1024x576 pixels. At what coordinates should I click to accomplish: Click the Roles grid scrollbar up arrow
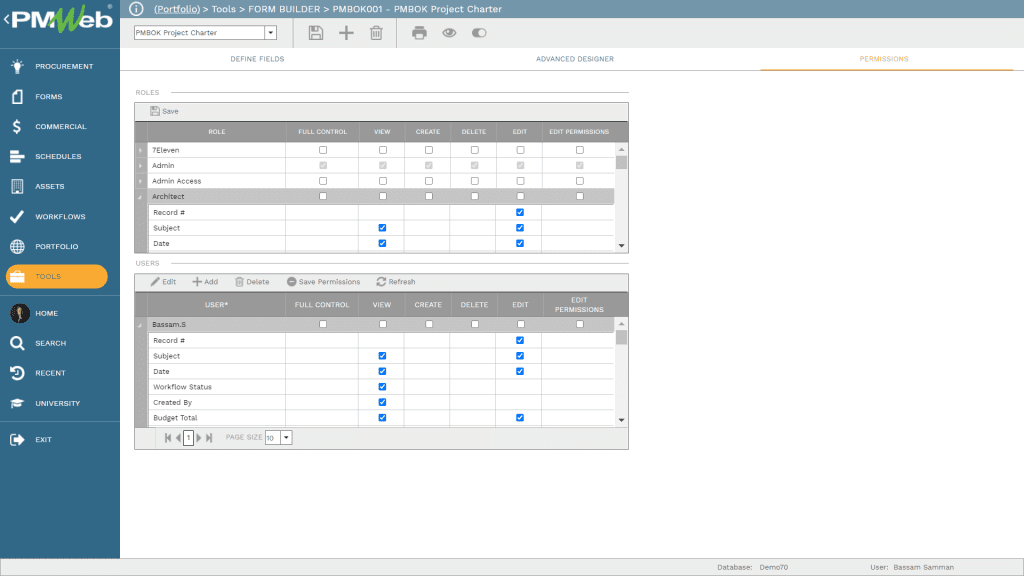pyautogui.click(x=622, y=150)
